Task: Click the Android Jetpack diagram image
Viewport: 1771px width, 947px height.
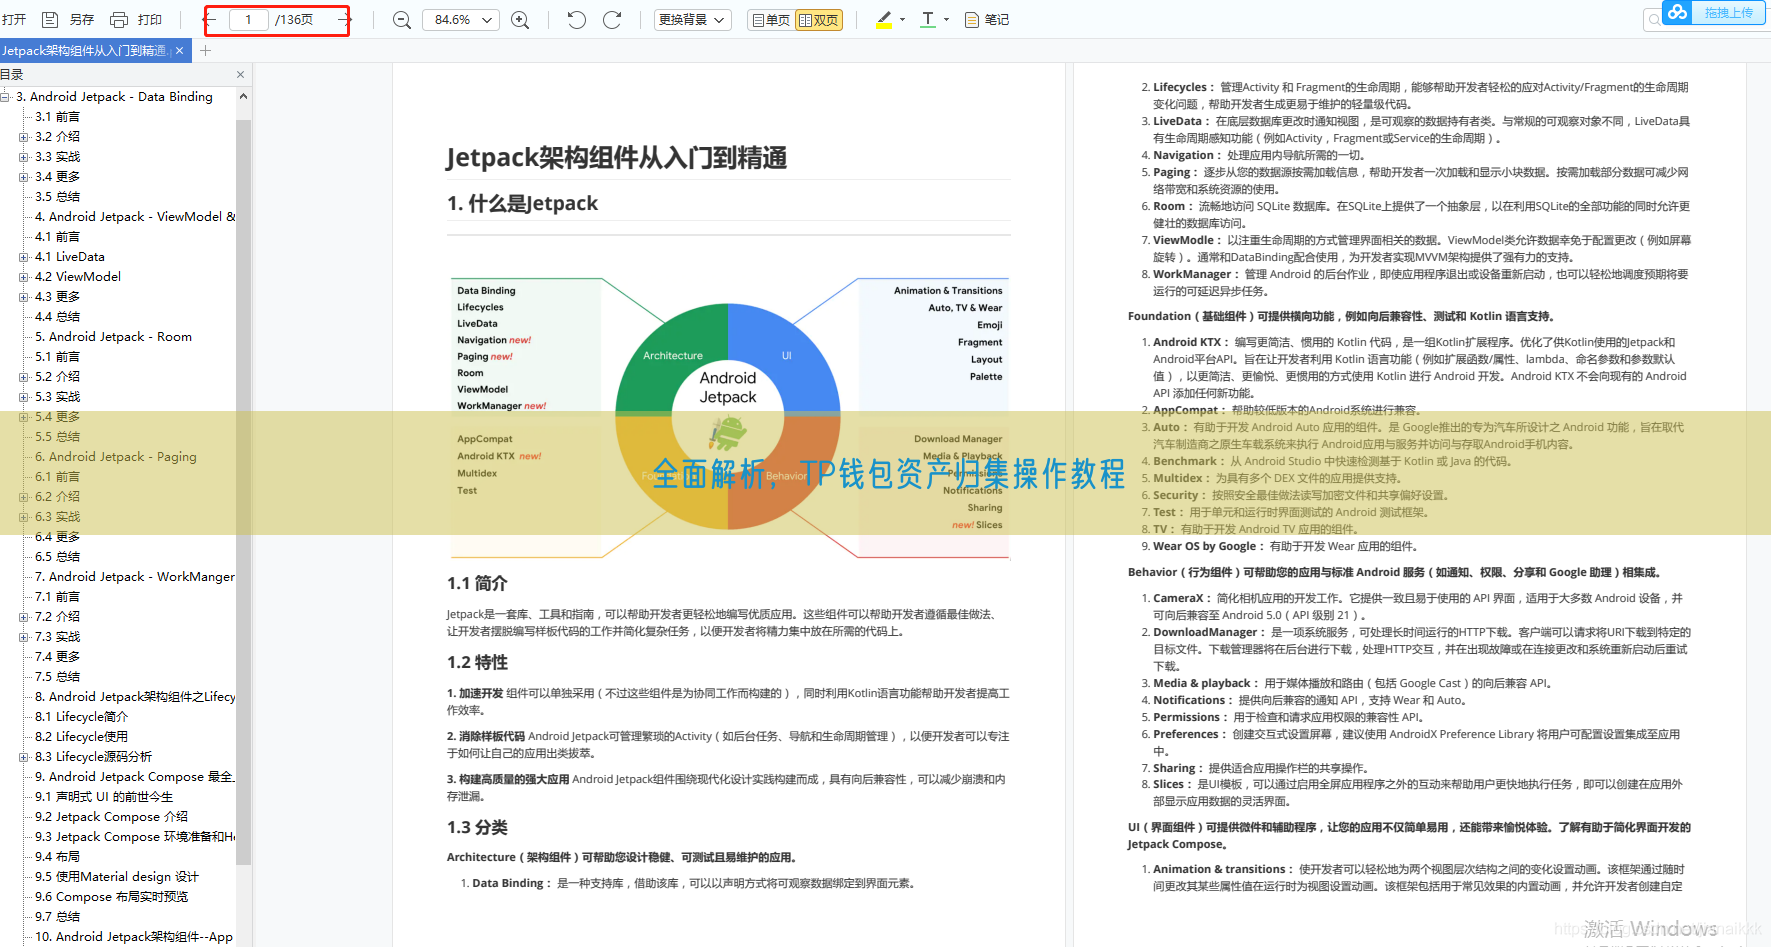Action: [728, 417]
